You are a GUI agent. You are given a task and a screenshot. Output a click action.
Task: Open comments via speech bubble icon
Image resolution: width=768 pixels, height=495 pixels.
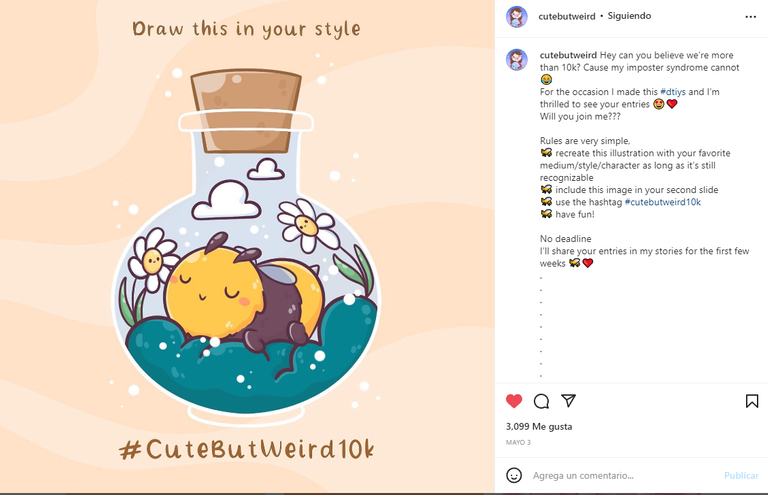click(x=541, y=401)
